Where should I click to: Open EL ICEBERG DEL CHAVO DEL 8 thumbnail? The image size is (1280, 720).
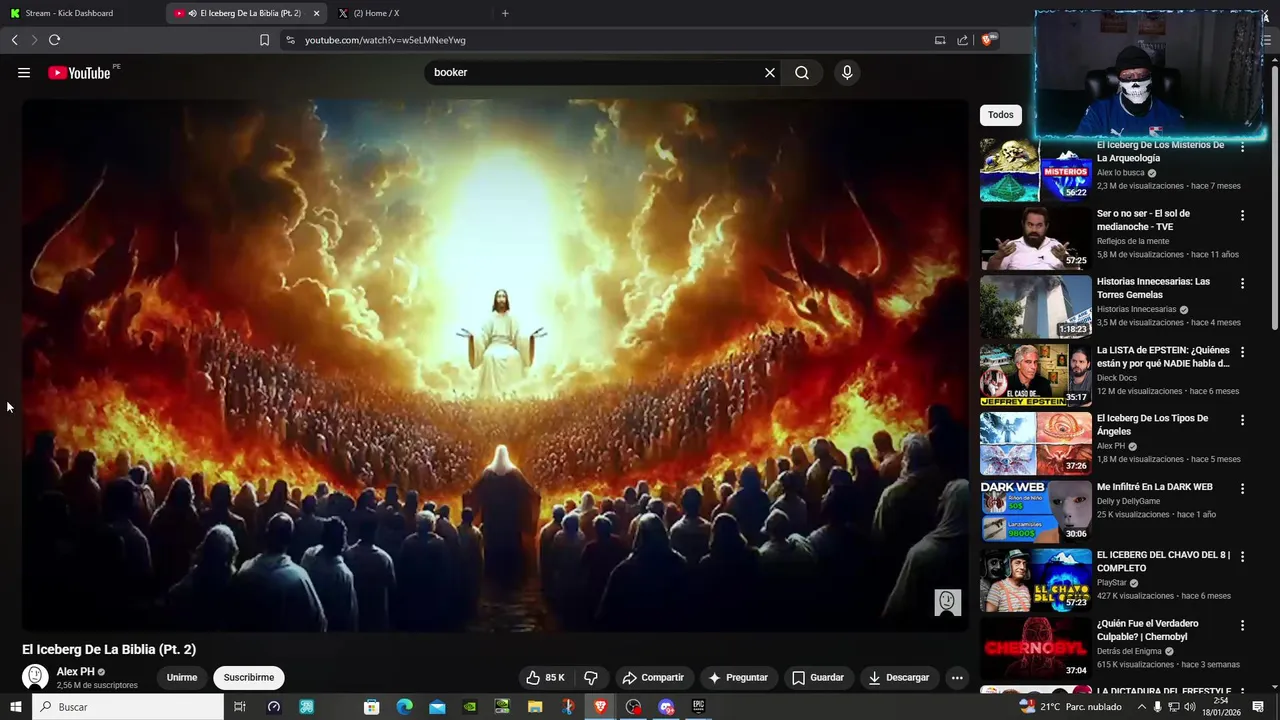pyautogui.click(x=1036, y=581)
